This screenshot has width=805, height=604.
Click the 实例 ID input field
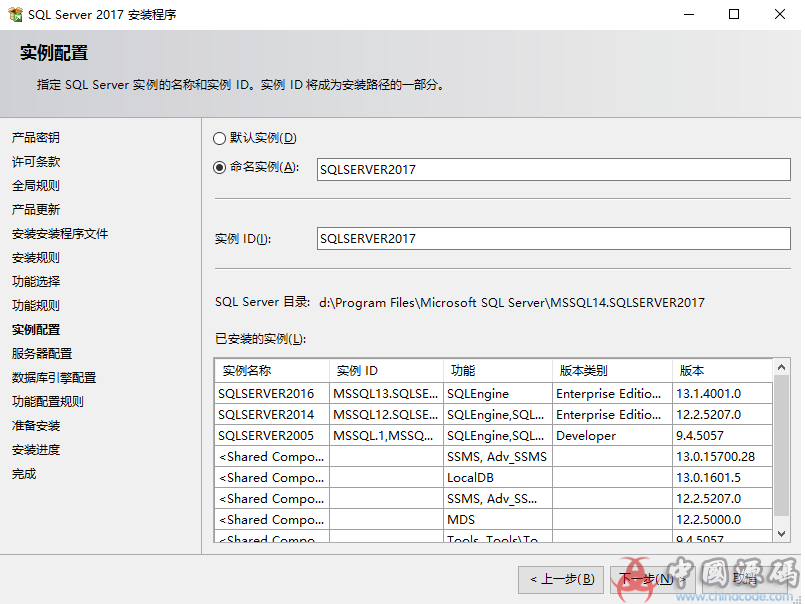pos(553,238)
